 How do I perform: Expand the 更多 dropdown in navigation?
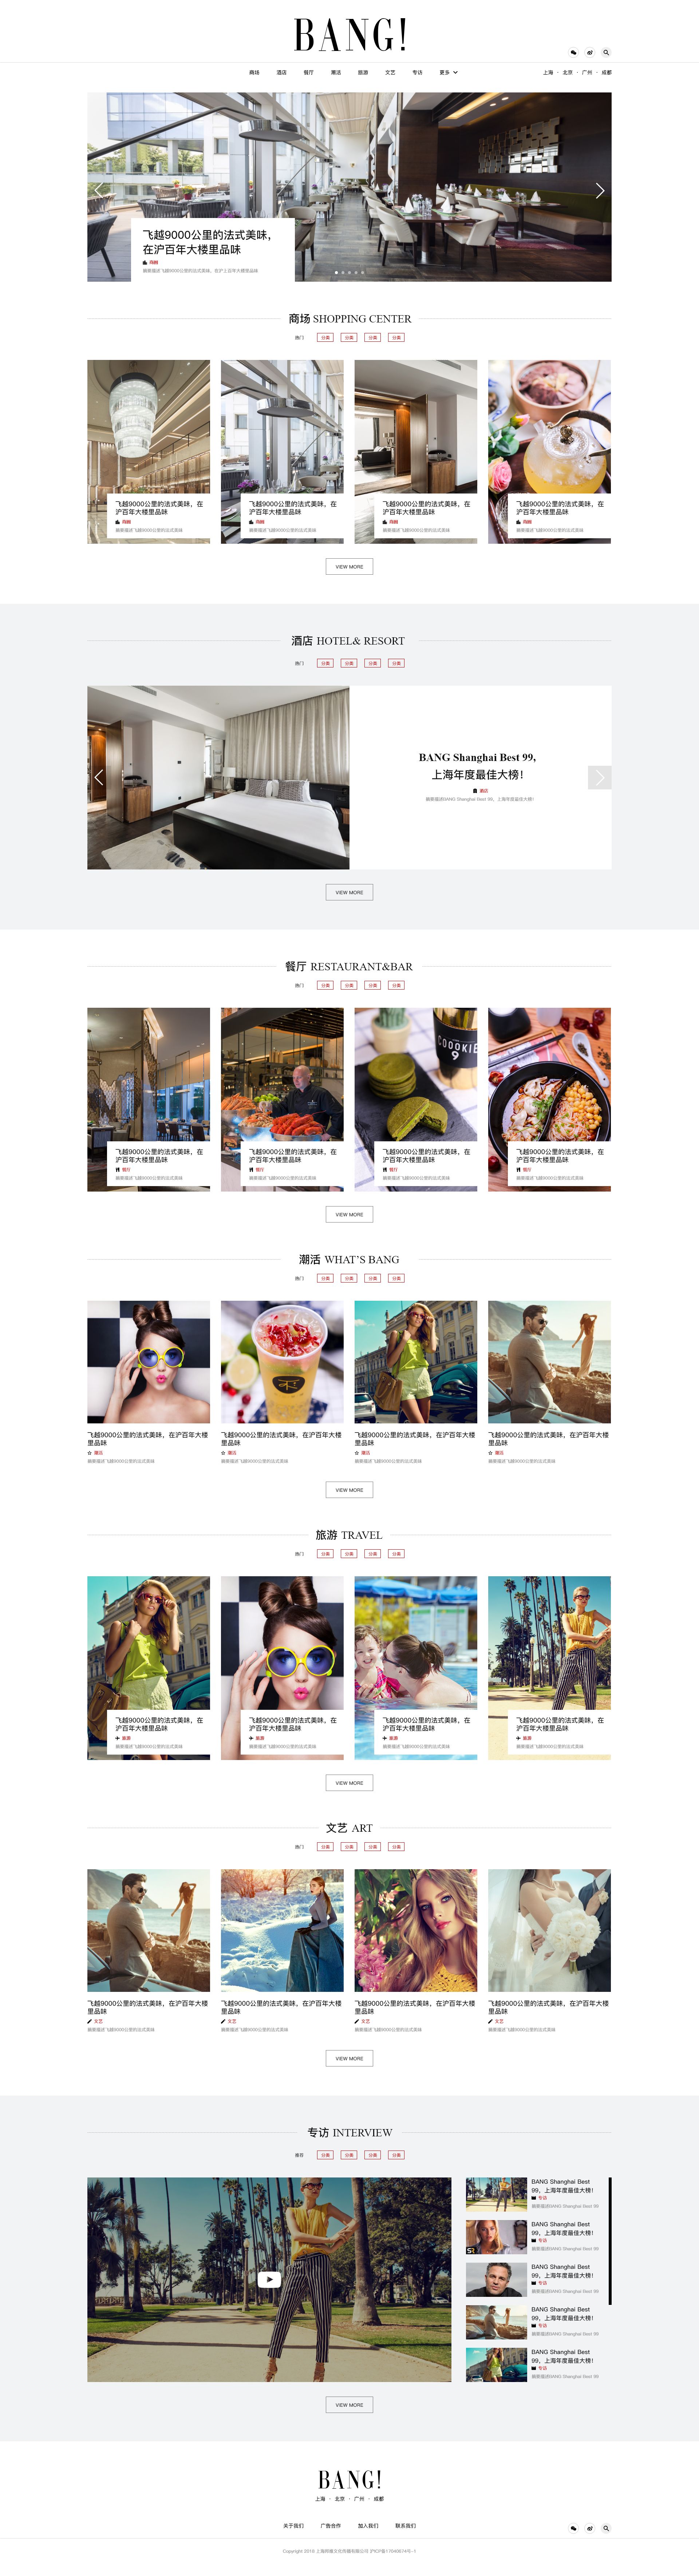pyautogui.click(x=448, y=72)
